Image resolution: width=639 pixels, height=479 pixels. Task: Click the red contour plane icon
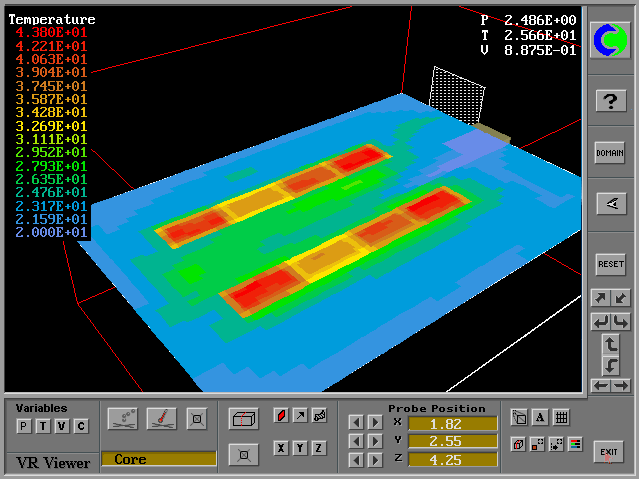[x=281, y=415]
